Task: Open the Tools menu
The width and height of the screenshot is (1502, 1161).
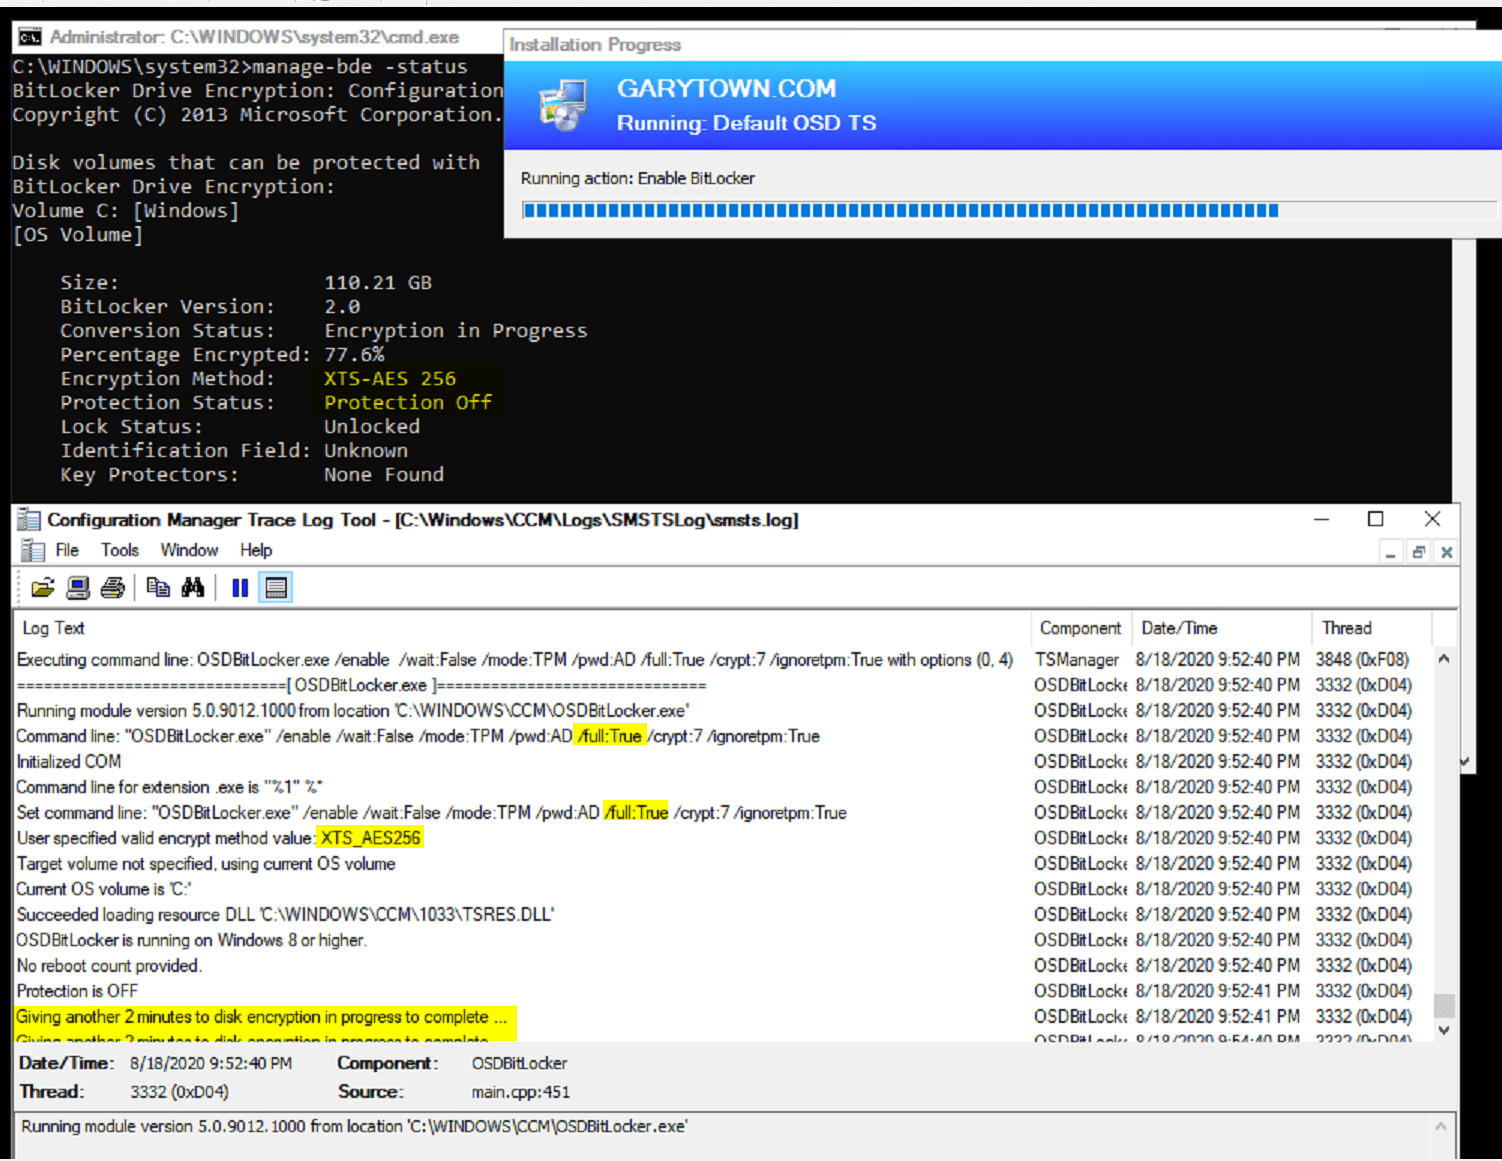Action: tap(119, 550)
